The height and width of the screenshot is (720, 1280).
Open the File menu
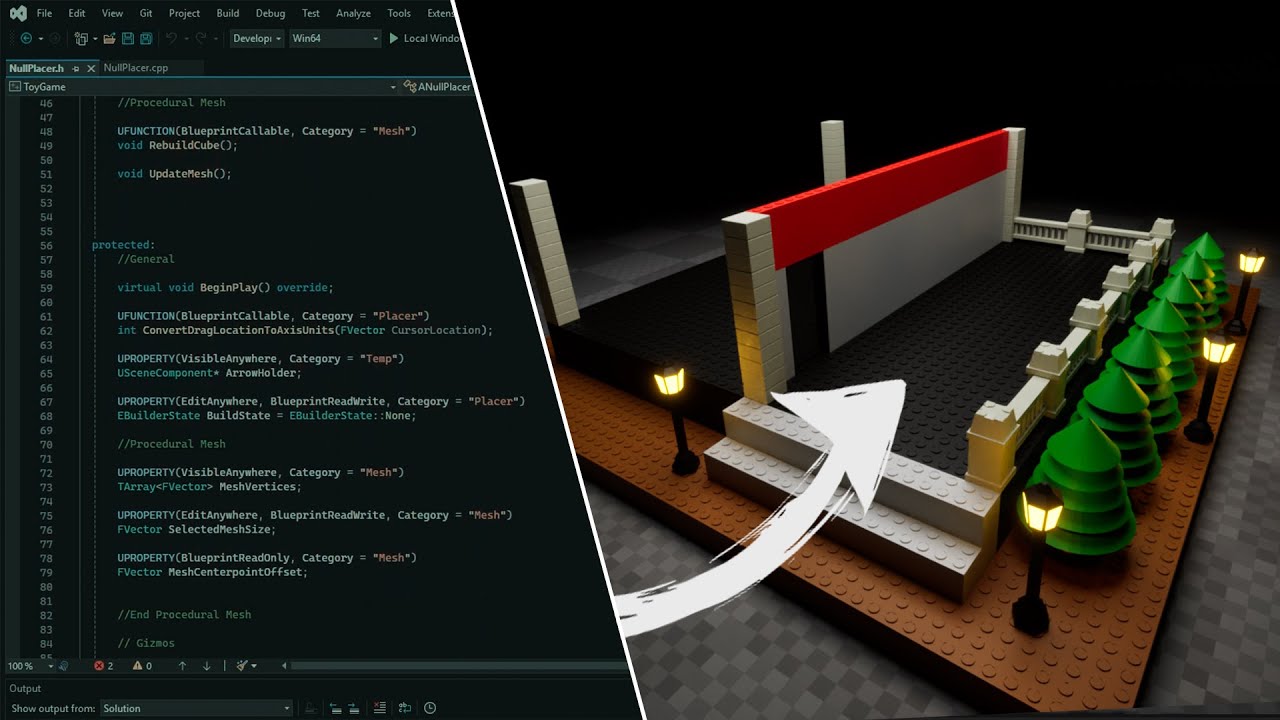44,13
